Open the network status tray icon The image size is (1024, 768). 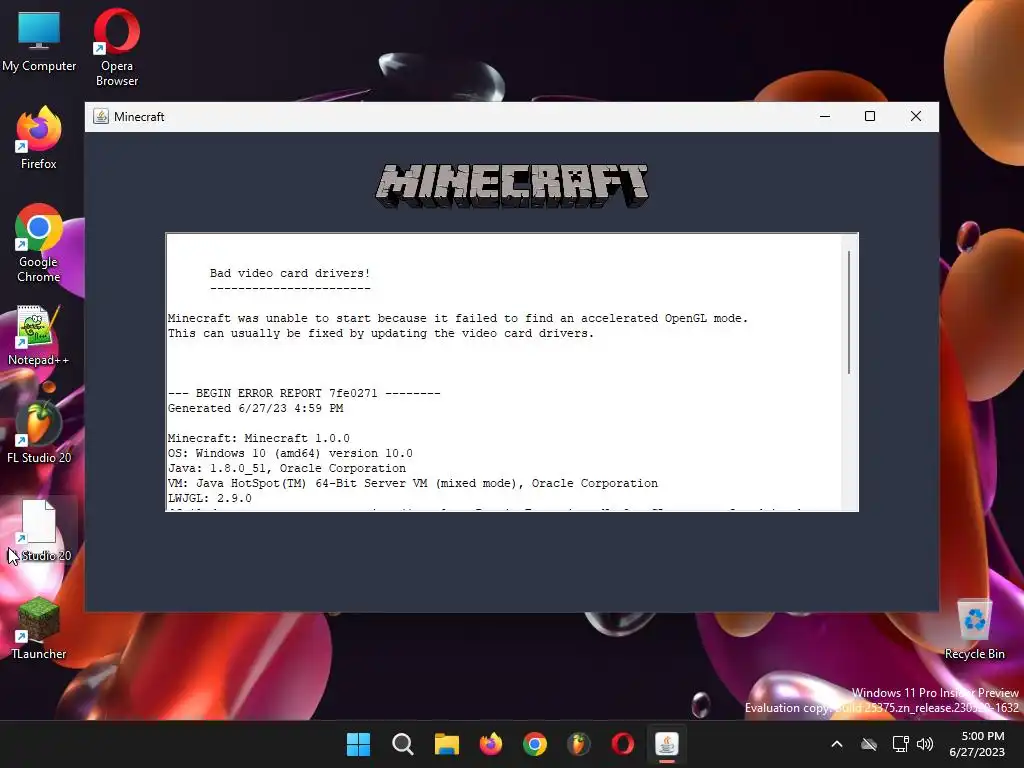[901, 744]
